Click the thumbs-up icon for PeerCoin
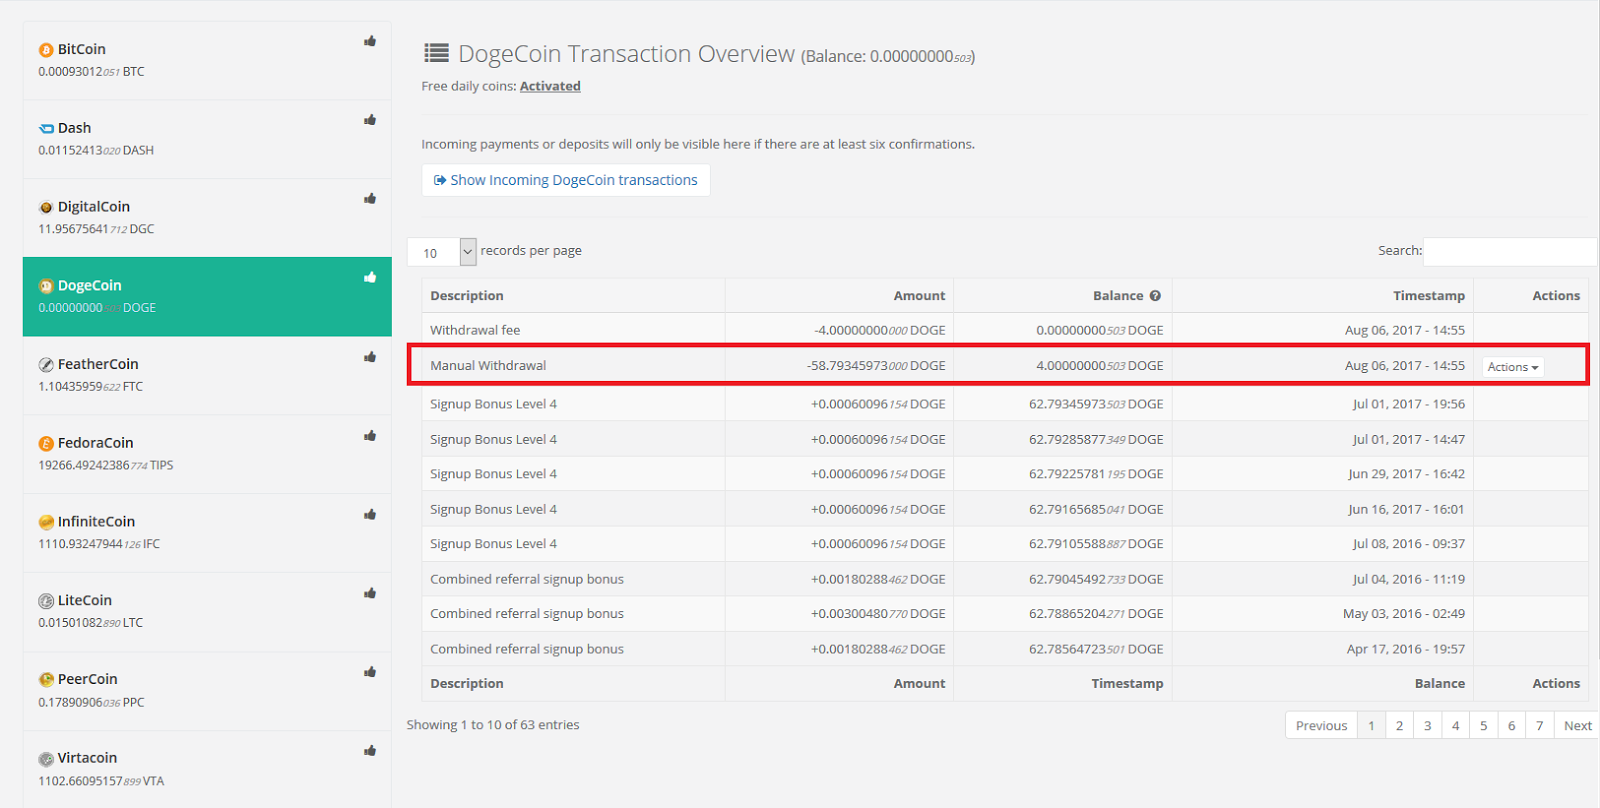The image size is (1600, 808). pyautogui.click(x=370, y=672)
